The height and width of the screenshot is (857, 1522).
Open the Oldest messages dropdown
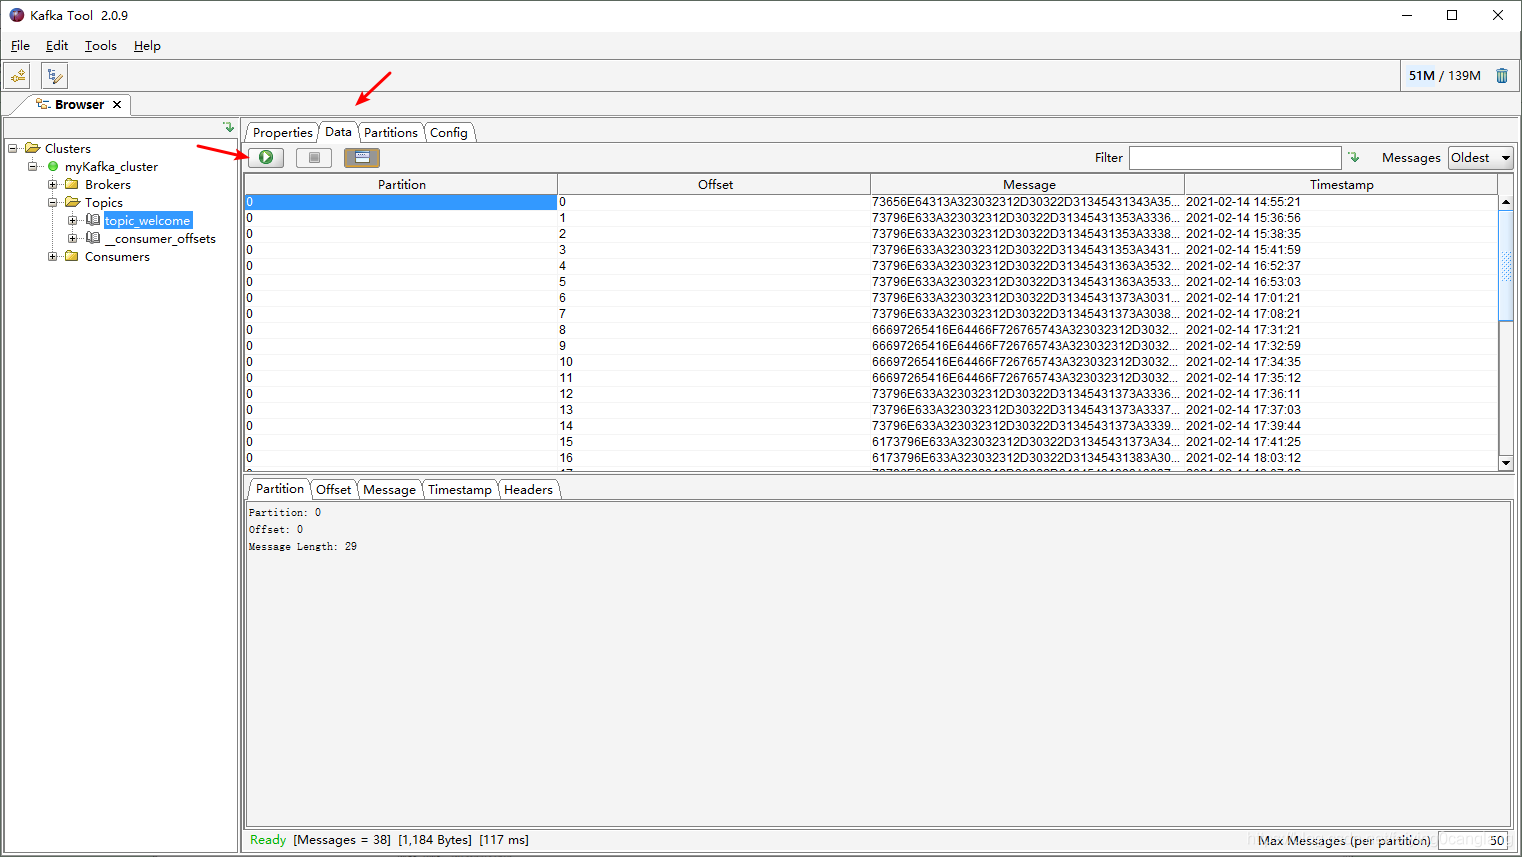(x=1481, y=157)
